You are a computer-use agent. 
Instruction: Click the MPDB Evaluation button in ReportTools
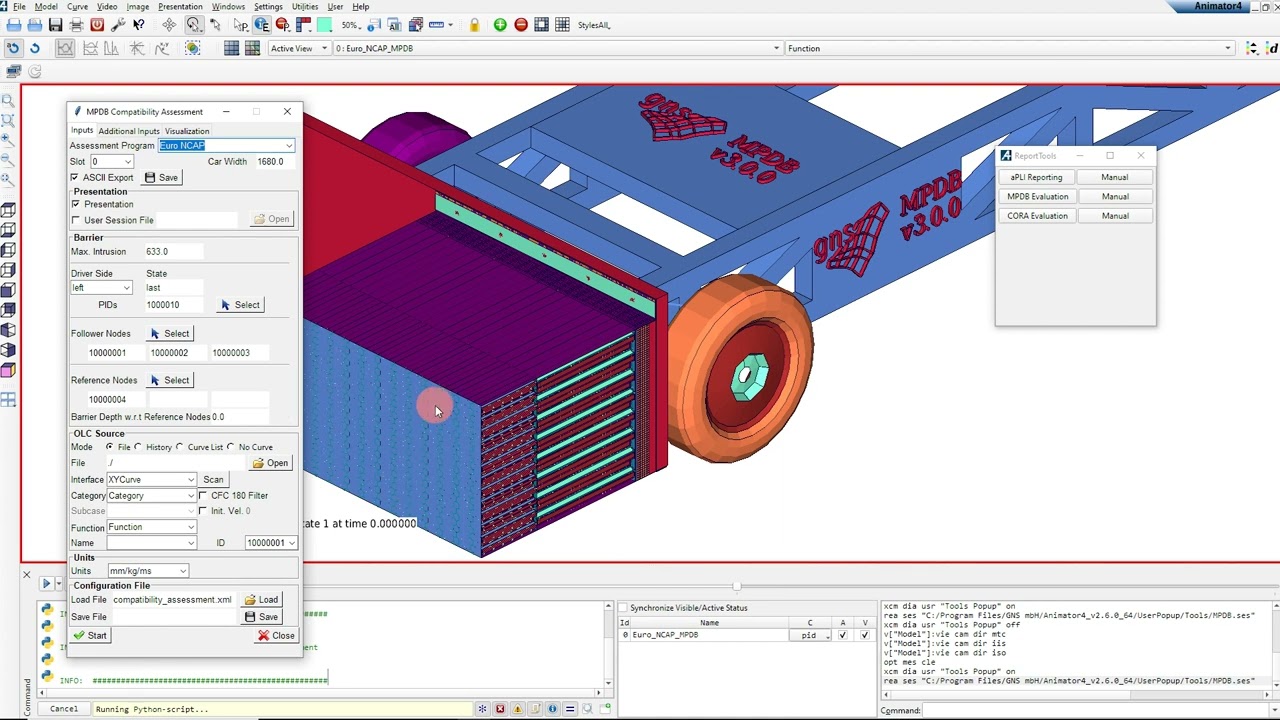coord(1037,197)
